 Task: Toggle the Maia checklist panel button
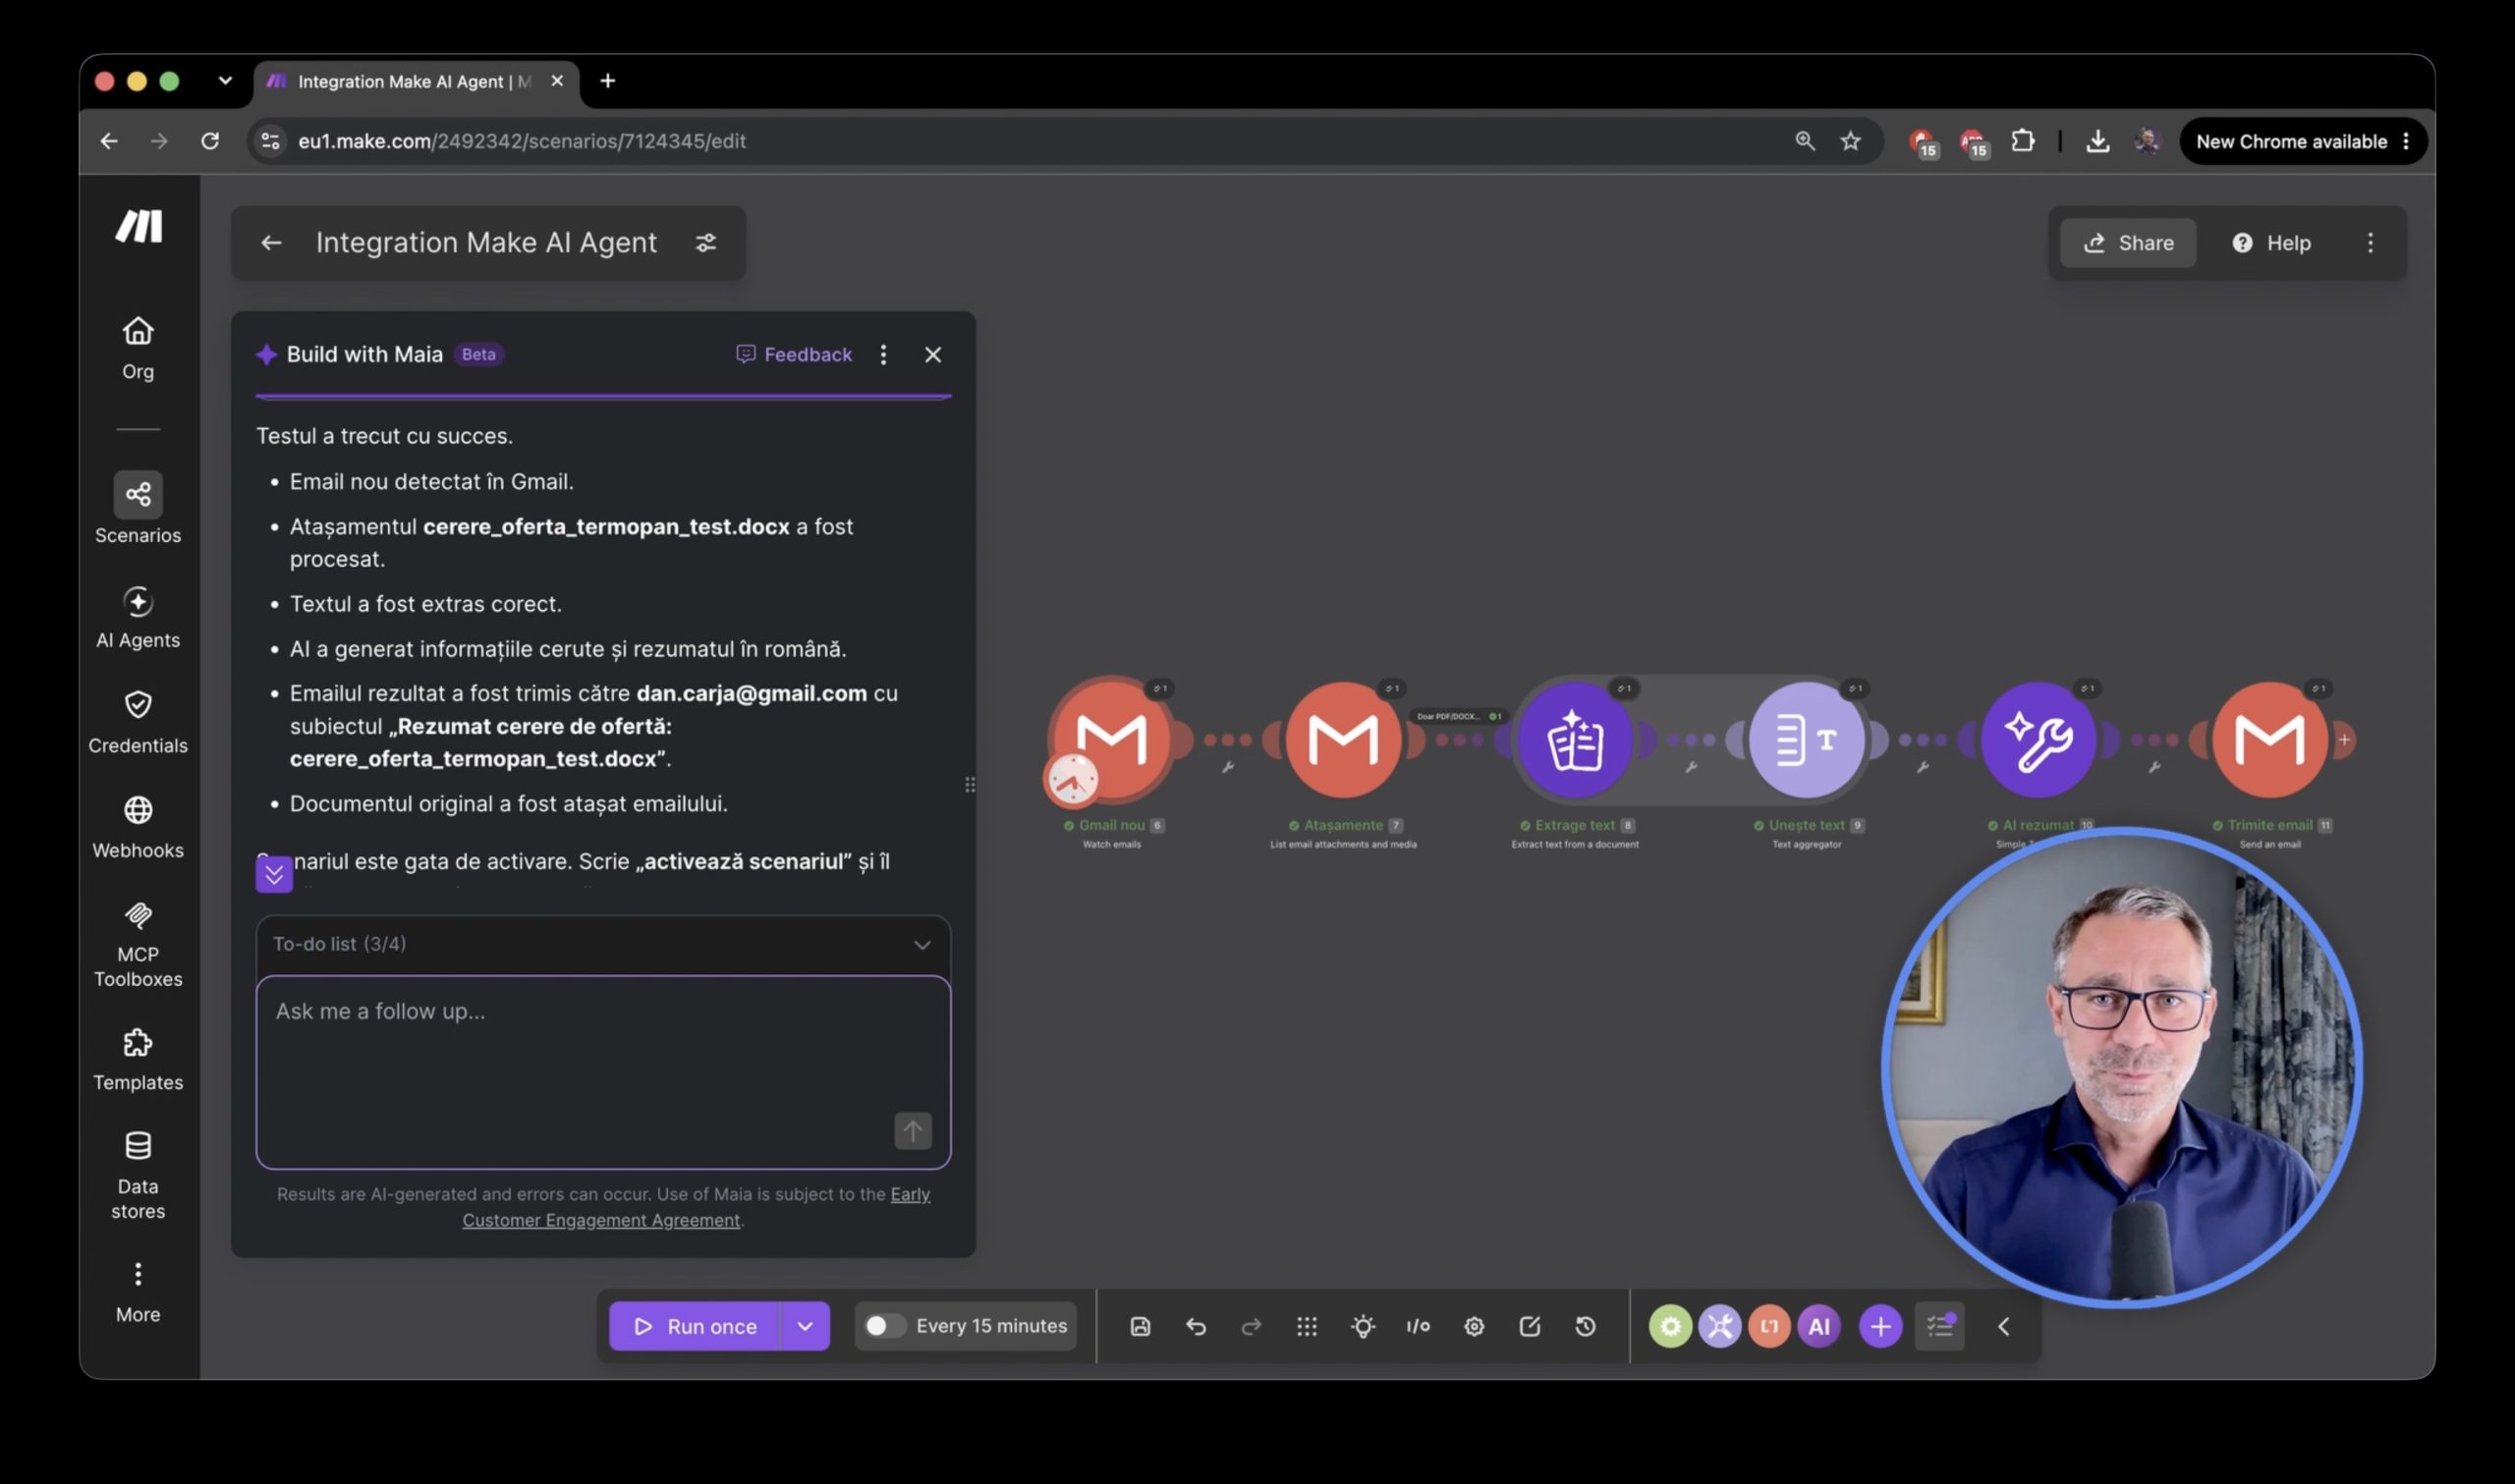(x=1940, y=1326)
